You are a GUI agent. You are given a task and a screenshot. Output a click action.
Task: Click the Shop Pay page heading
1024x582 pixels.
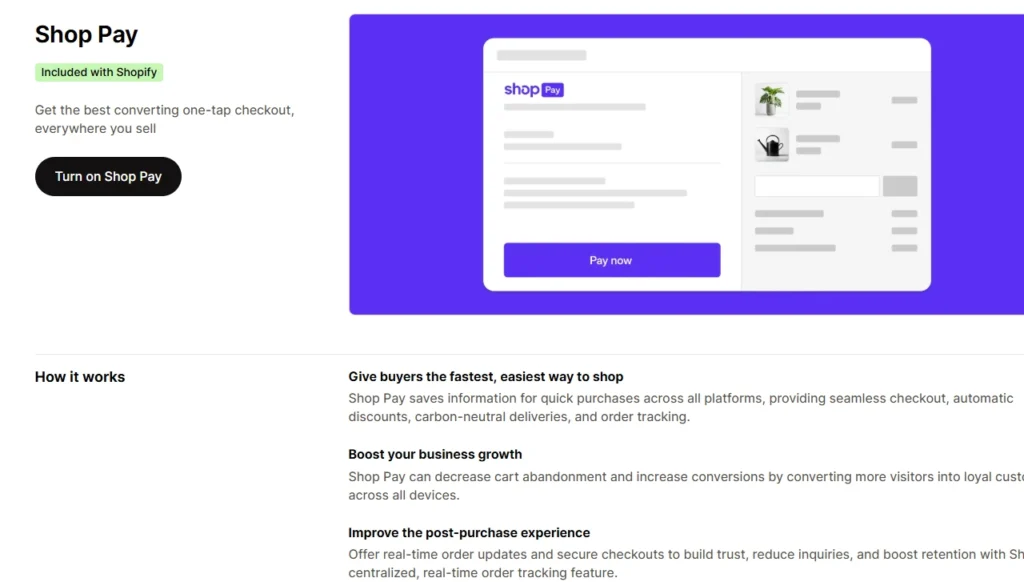(x=86, y=34)
